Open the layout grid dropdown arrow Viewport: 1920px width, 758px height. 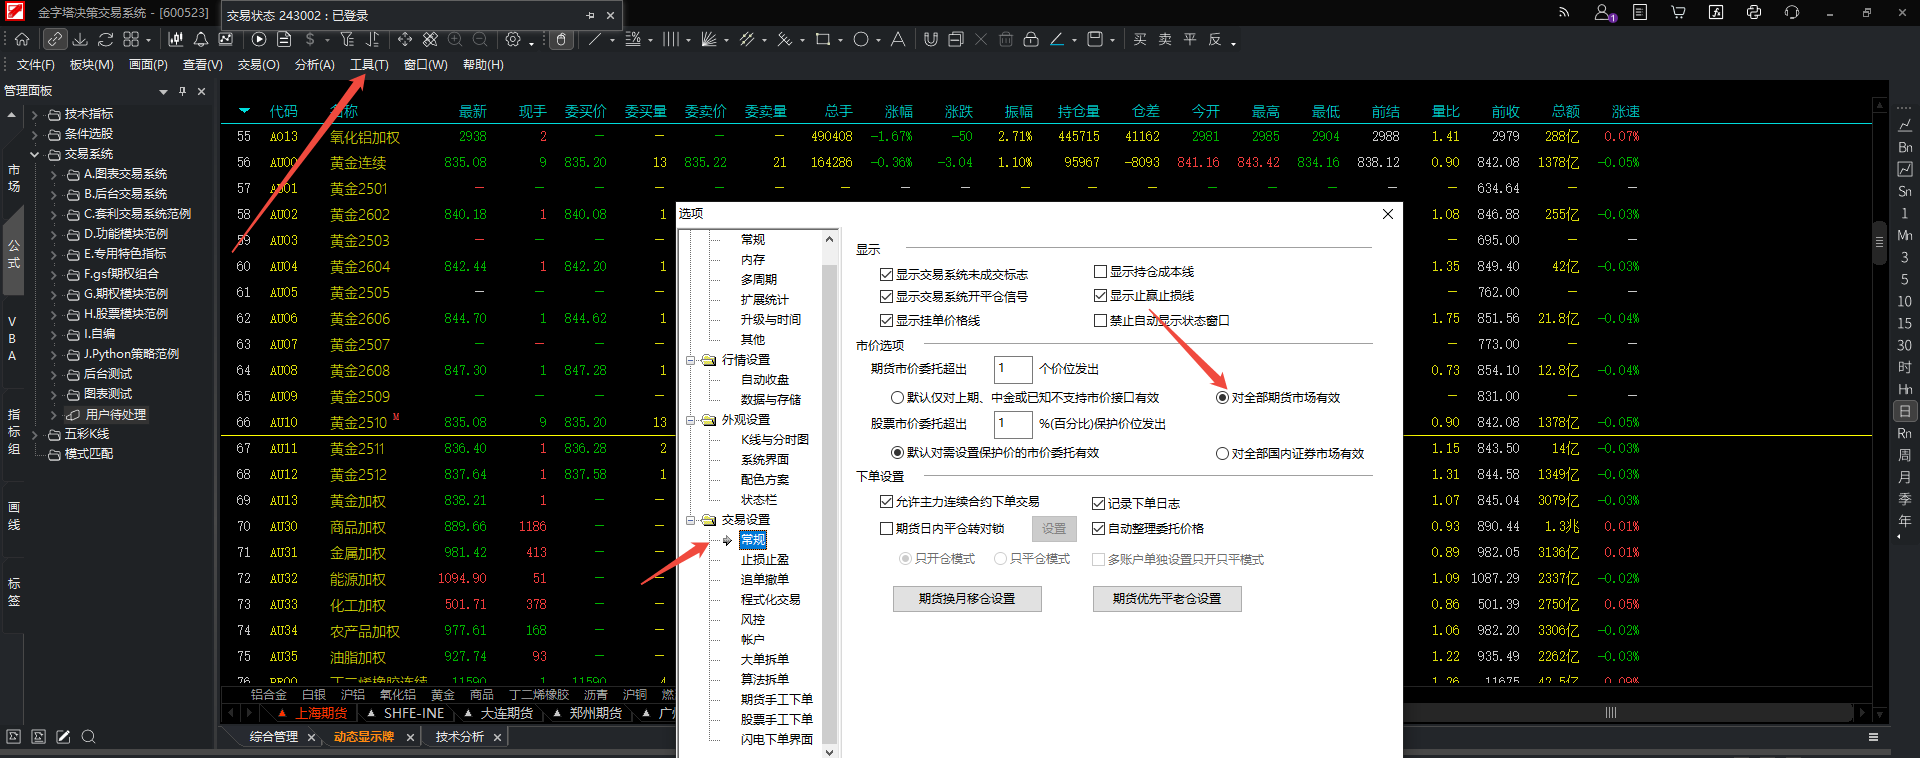(148, 41)
